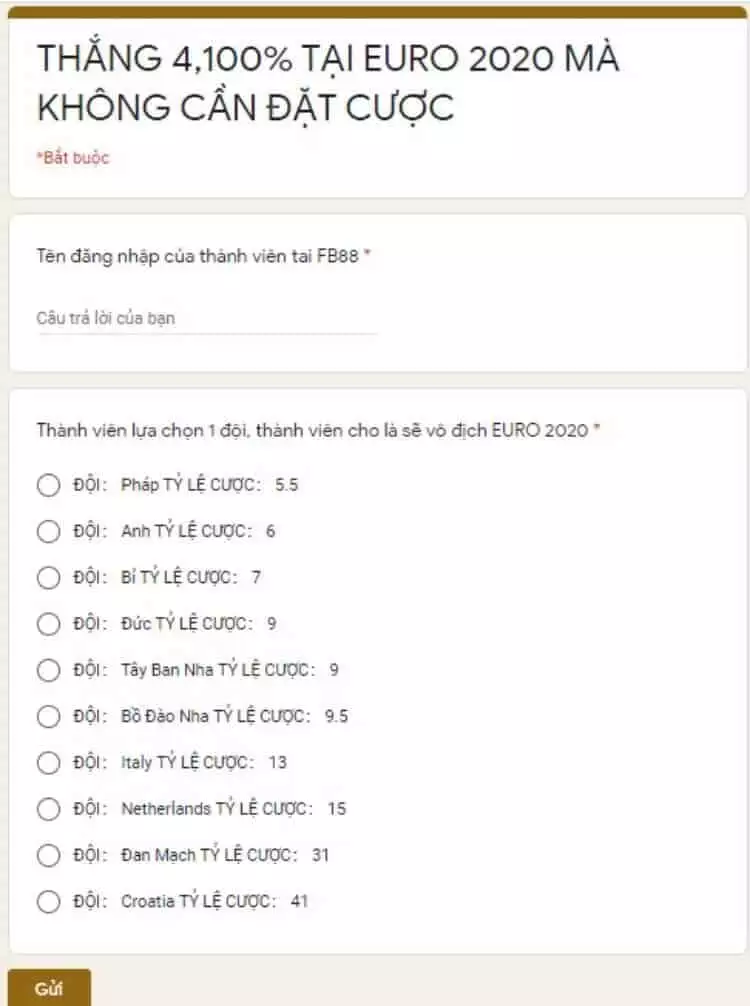Screen dimensions: 750x1006
Task: Pick the Netherlands radio option
Action: [x=48, y=809]
